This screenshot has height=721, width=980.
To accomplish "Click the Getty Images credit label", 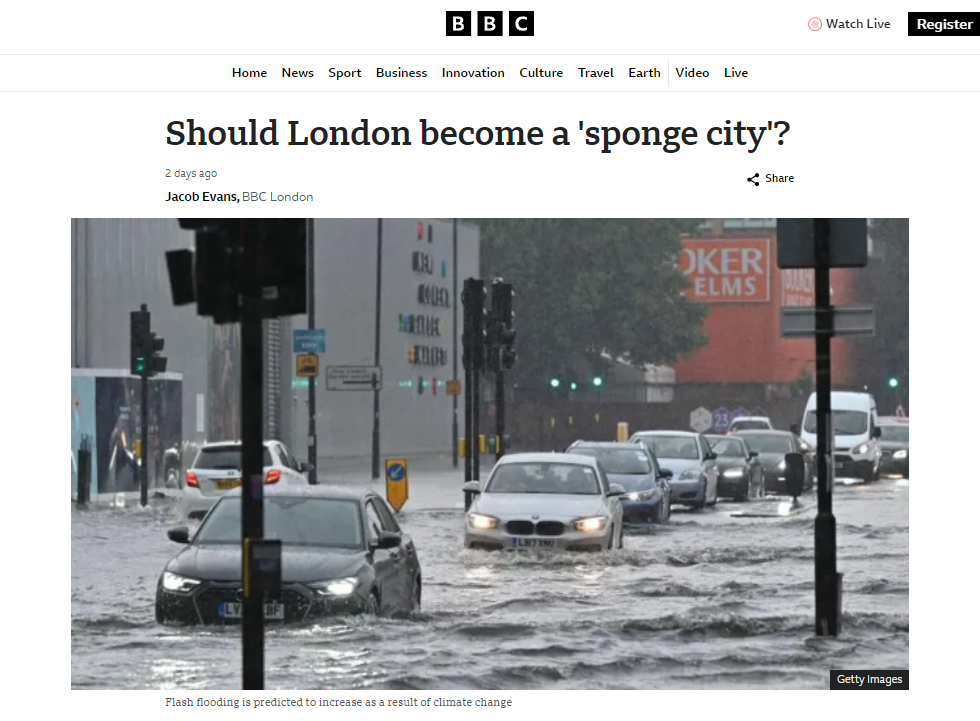I will (x=869, y=679).
